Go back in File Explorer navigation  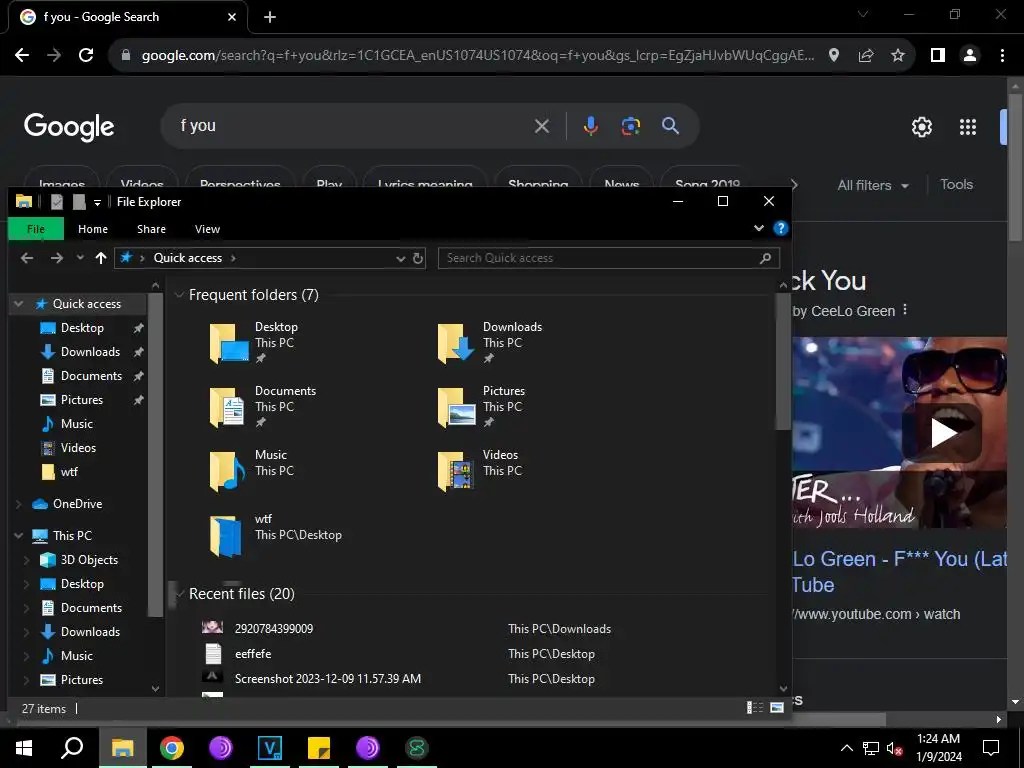coord(27,258)
